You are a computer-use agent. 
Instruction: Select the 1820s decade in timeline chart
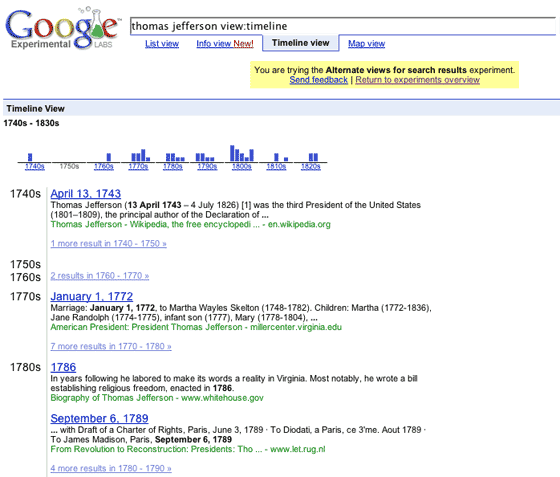coord(311,166)
